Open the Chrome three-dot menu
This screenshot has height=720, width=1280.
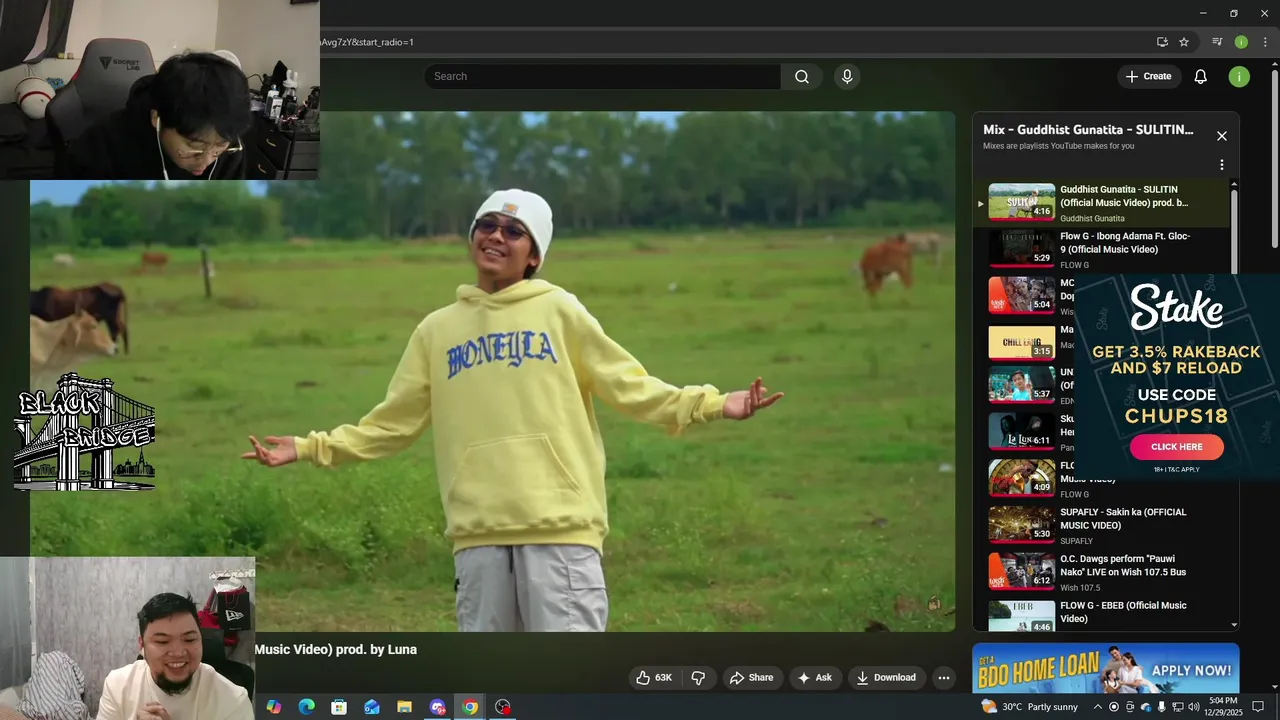pos(1265,42)
